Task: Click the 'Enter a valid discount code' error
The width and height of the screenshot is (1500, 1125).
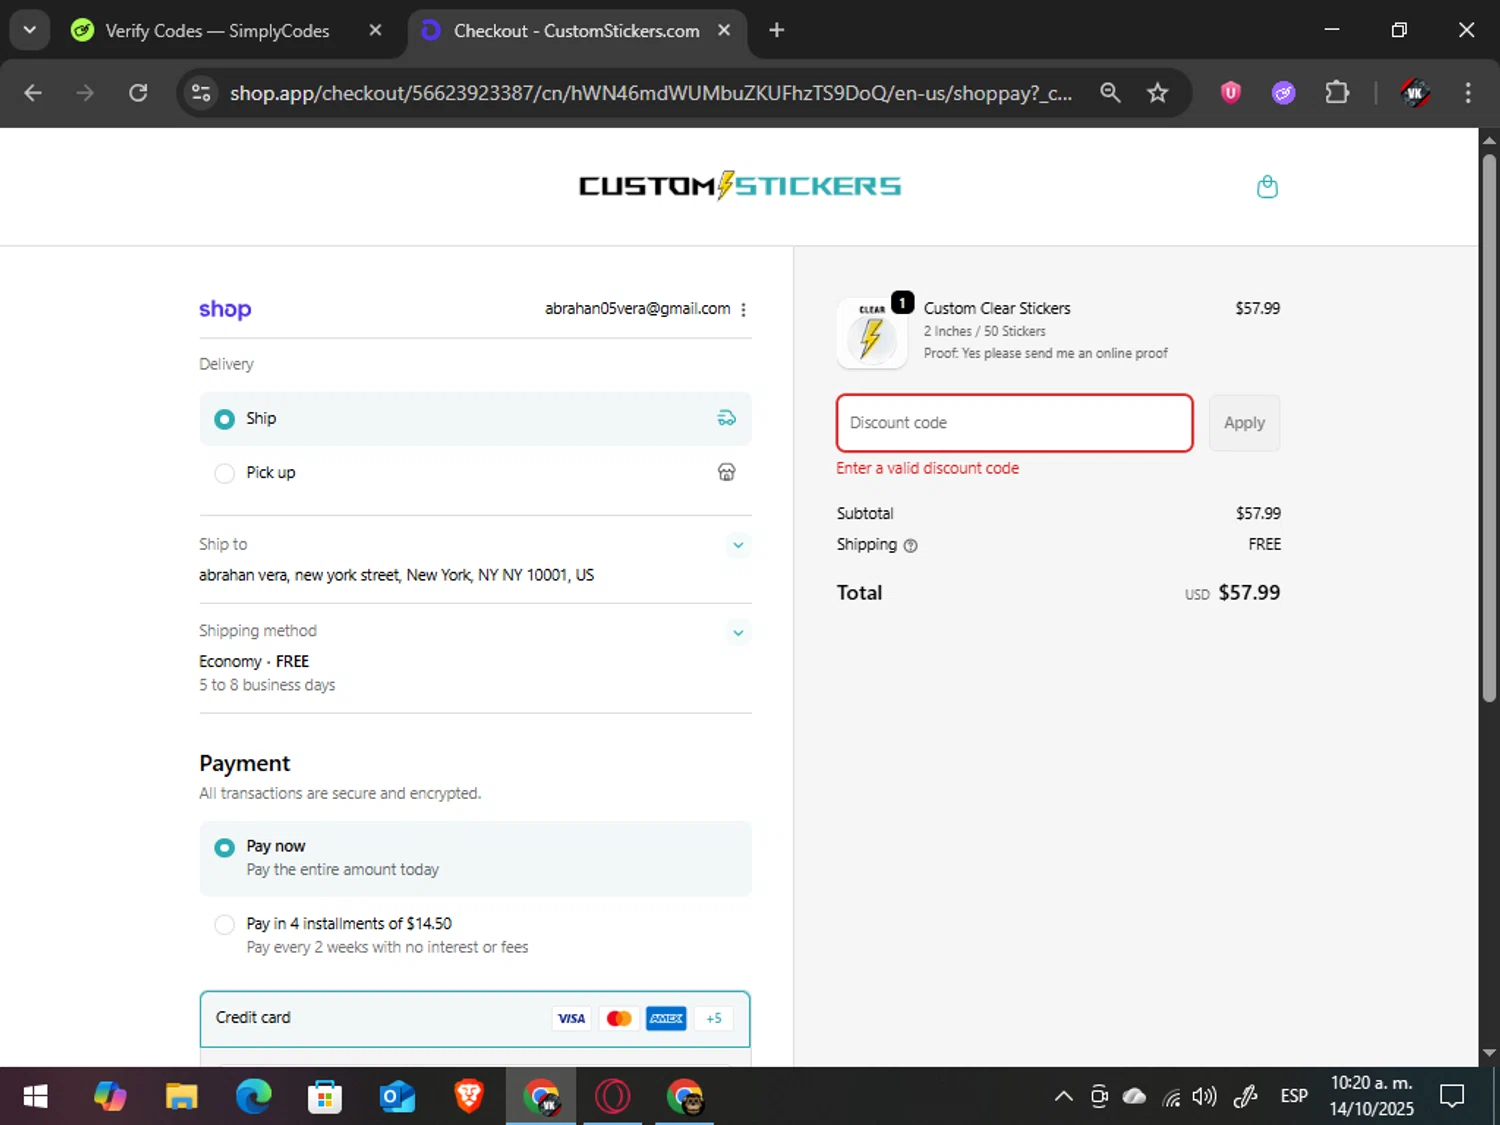Action: click(x=928, y=468)
